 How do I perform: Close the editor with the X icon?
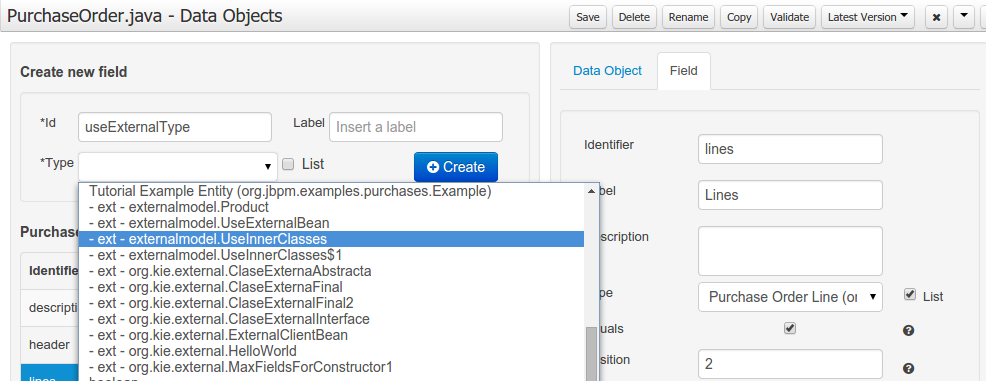pos(936,18)
